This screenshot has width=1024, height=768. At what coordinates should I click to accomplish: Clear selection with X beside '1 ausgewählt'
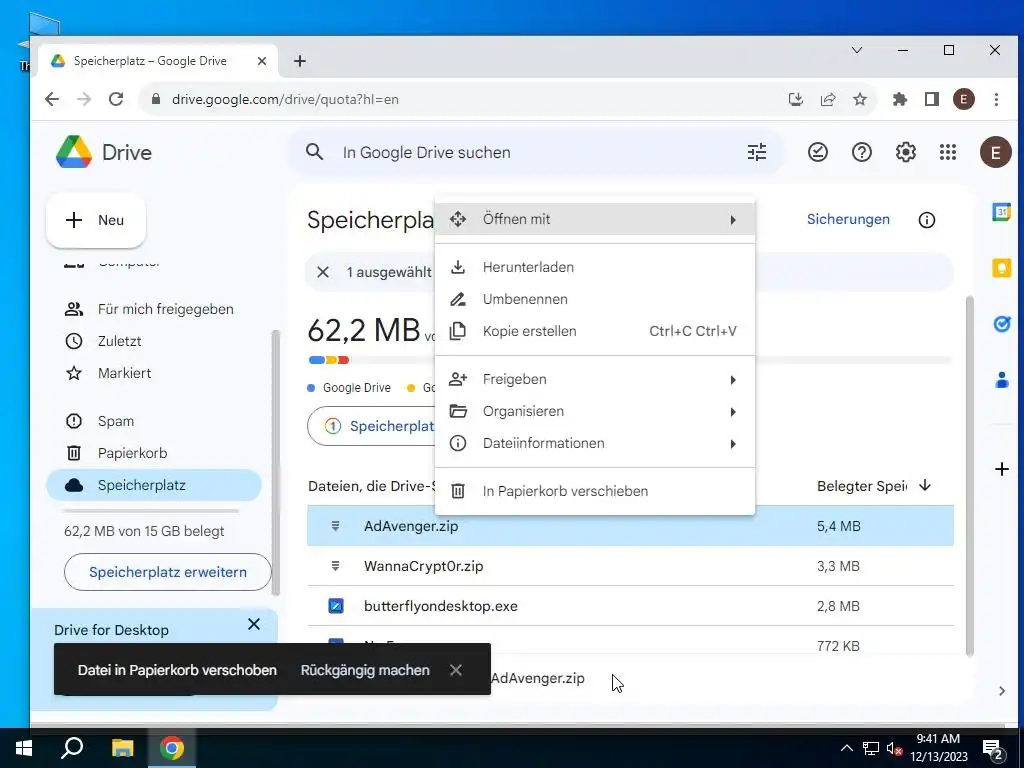[323, 272]
